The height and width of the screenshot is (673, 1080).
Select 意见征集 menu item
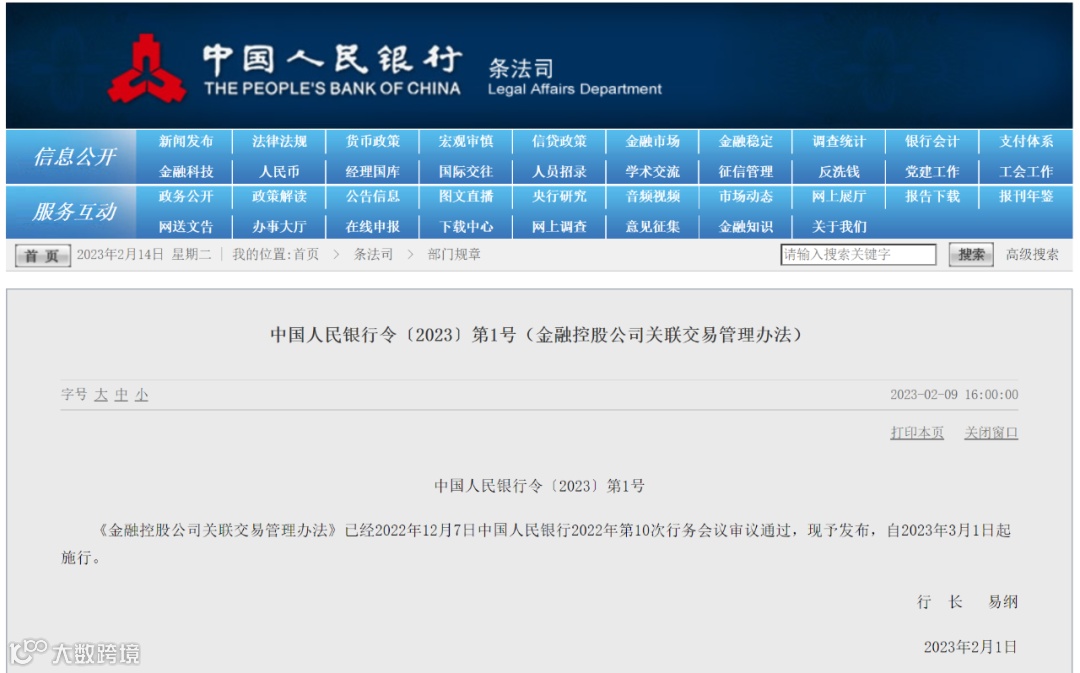652,227
